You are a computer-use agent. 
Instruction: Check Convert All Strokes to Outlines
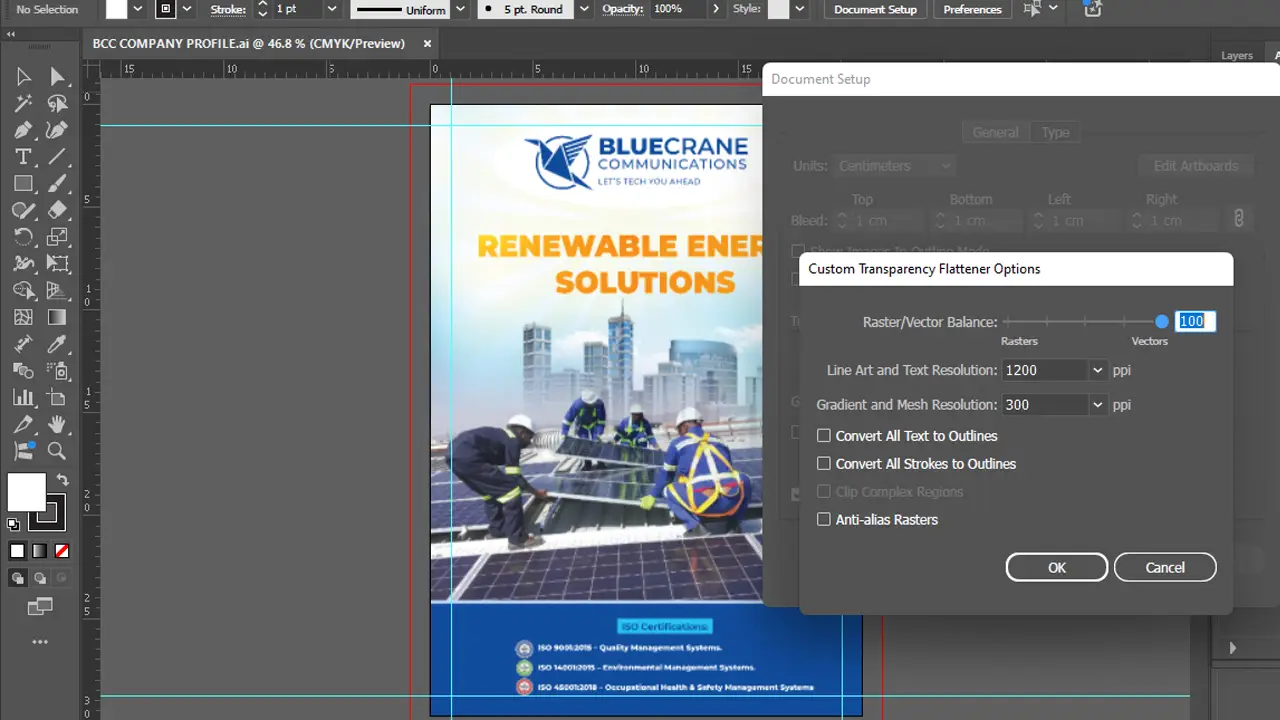[x=823, y=463]
